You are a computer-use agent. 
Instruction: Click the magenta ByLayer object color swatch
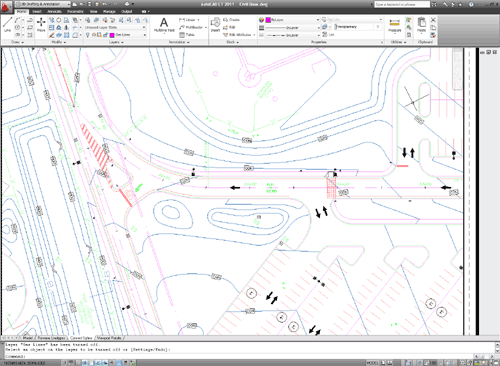tap(268, 20)
